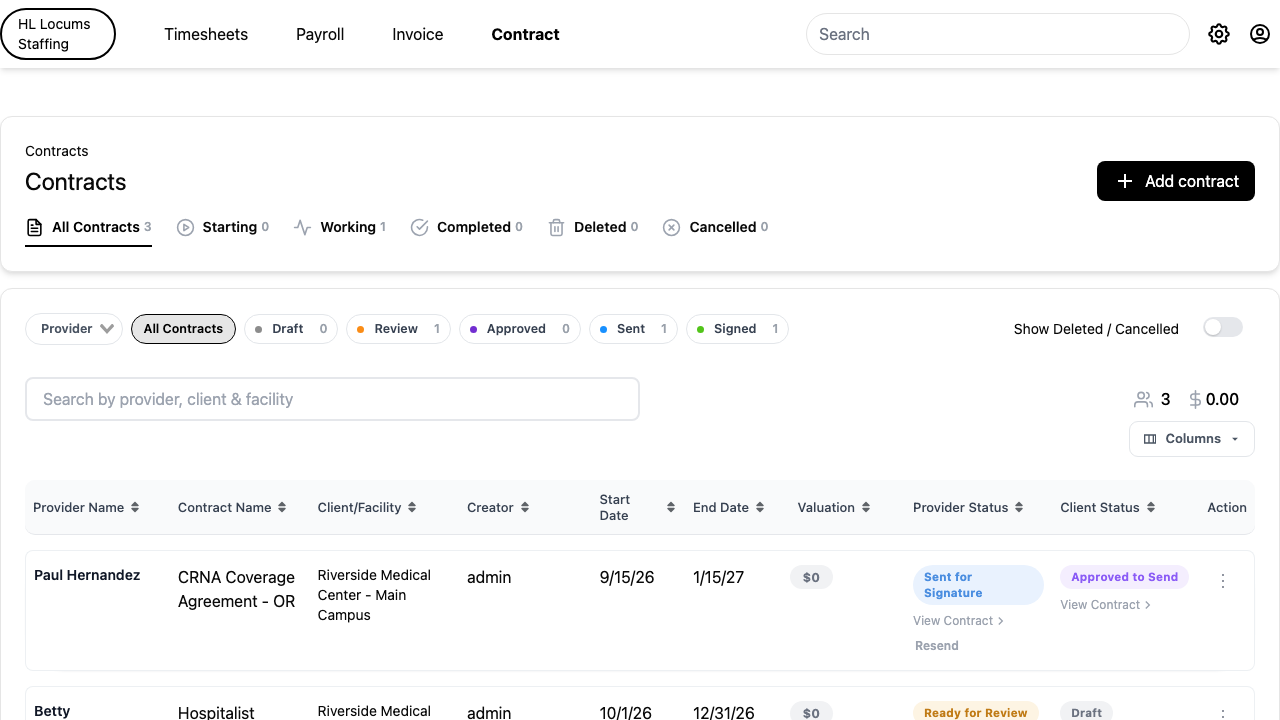Click the Starting play-circle icon
Viewport: 1280px width, 720px height.
coord(185,227)
